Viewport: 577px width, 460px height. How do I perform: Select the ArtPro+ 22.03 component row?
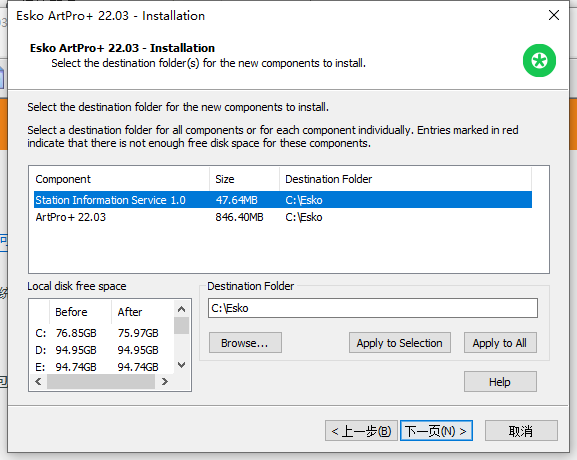283,217
